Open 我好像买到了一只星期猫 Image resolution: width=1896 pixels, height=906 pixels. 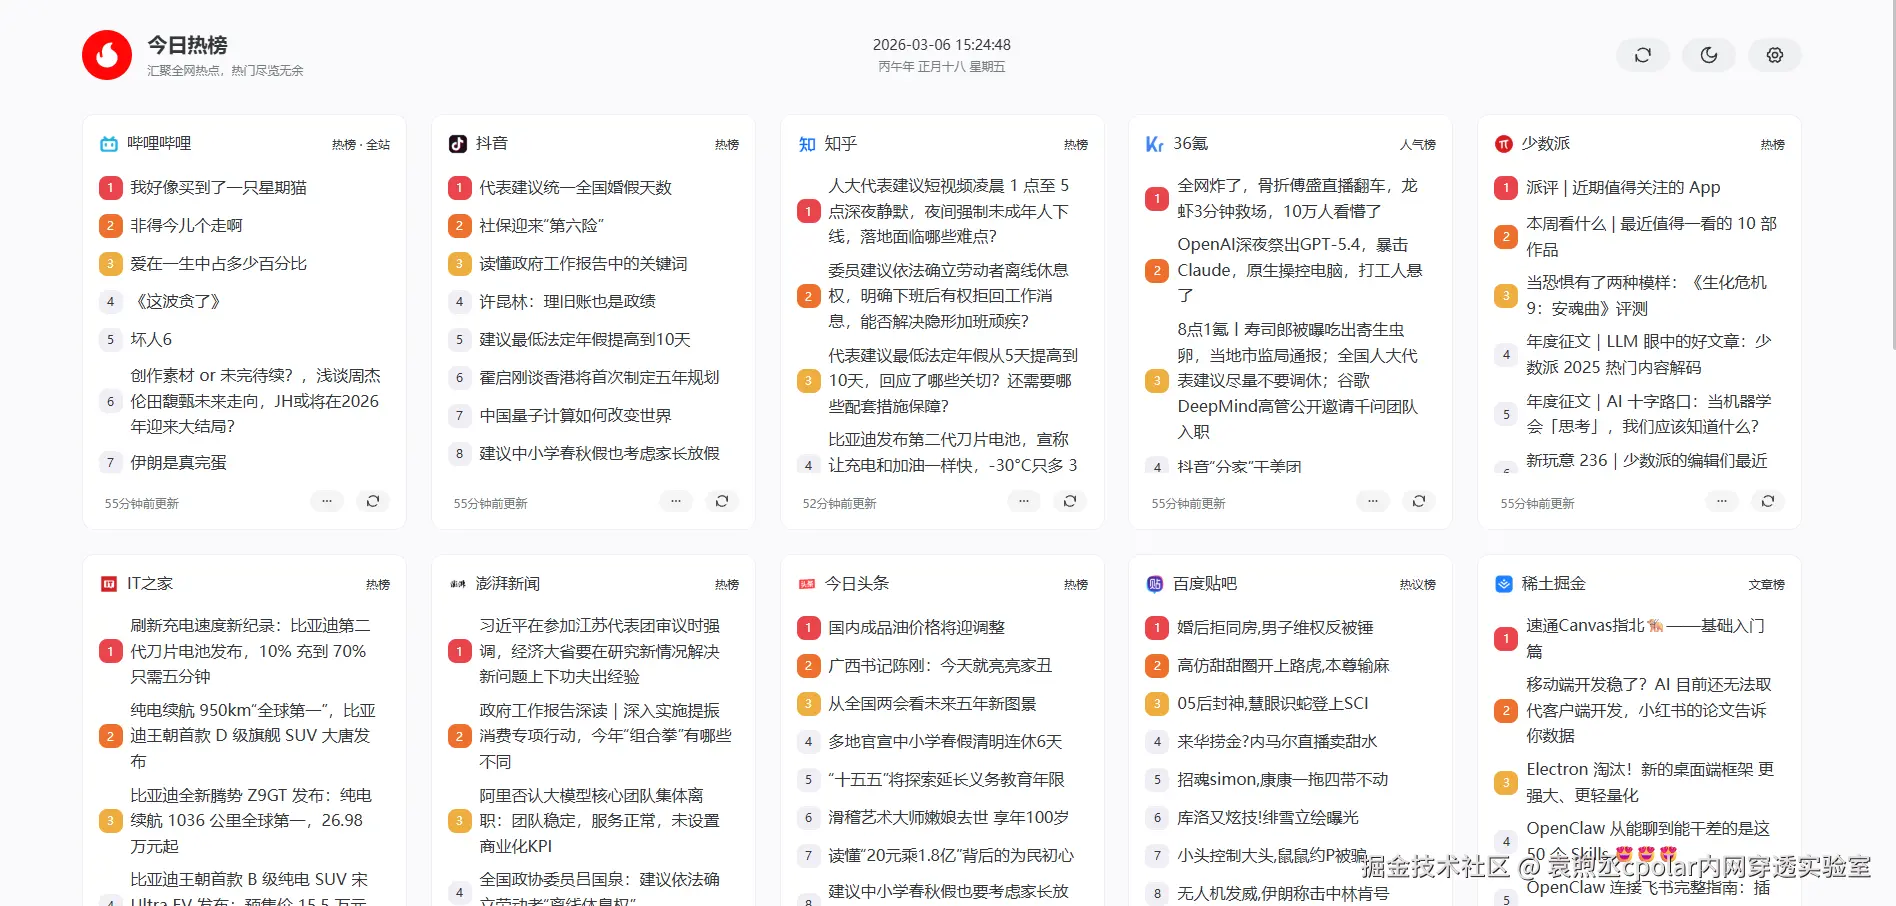pos(218,188)
